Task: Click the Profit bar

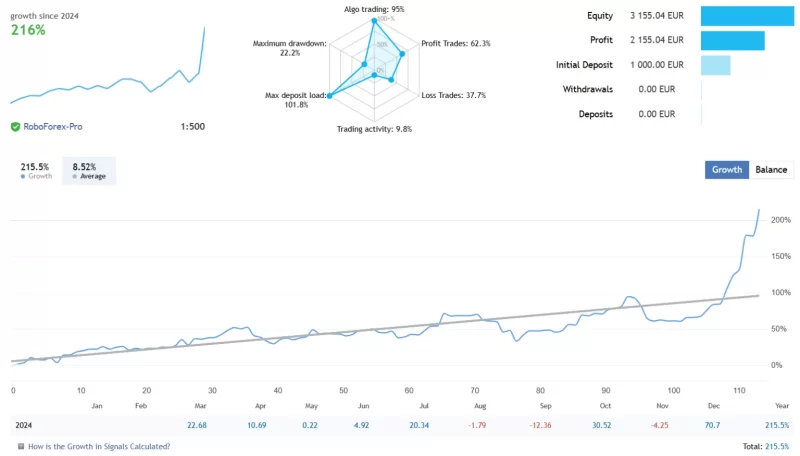Action: click(x=732, y=41)
